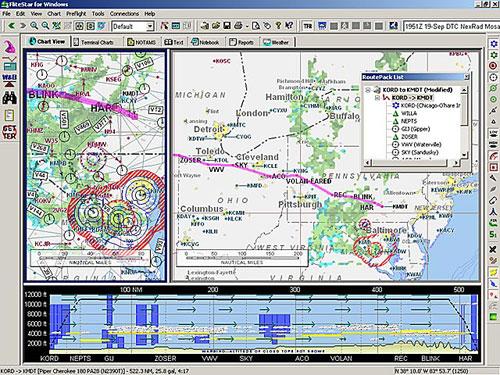This screenshot has width=500, height=375.
Task: Click the RoutePack List horizontal scrollbar
Action: click(412, 163)
